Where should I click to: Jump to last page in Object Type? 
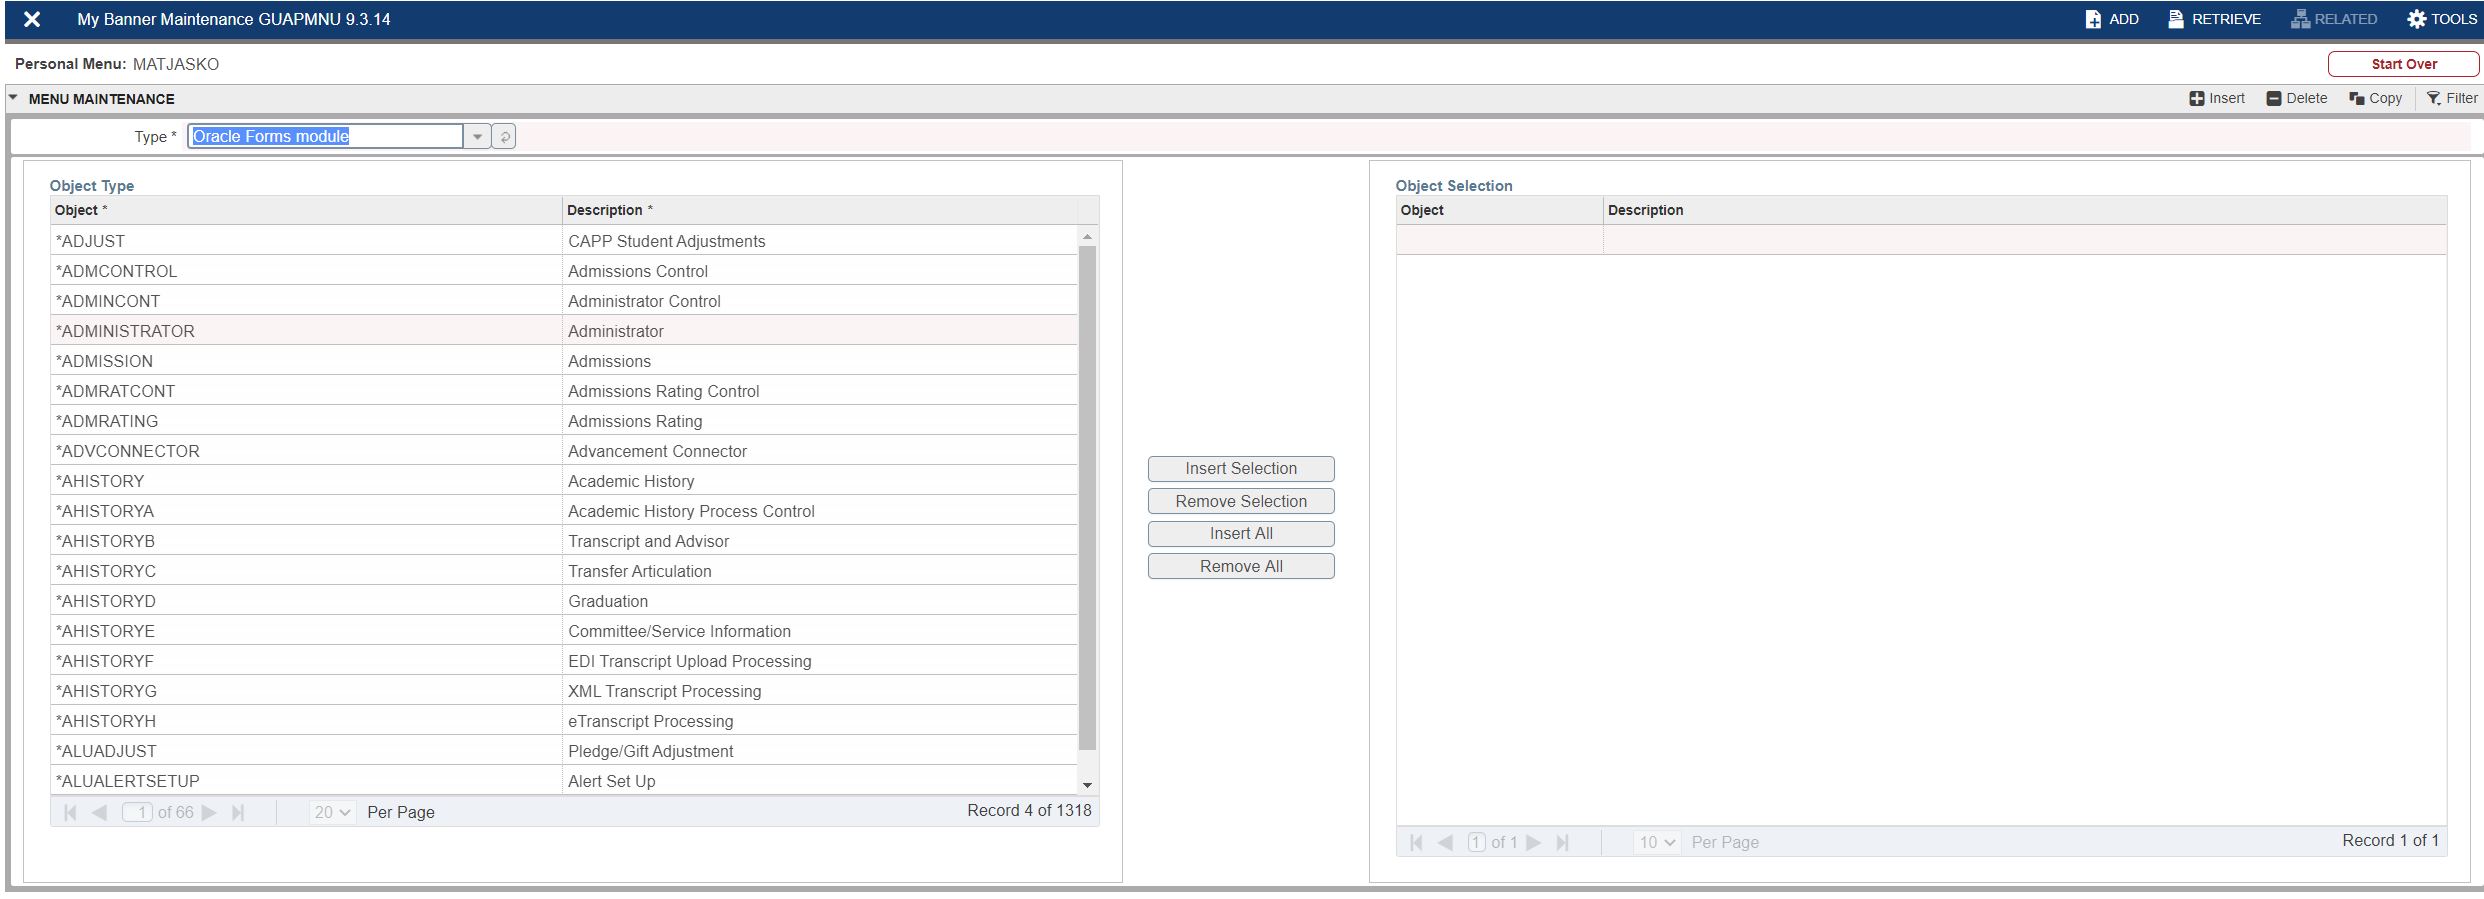point(238,813)
